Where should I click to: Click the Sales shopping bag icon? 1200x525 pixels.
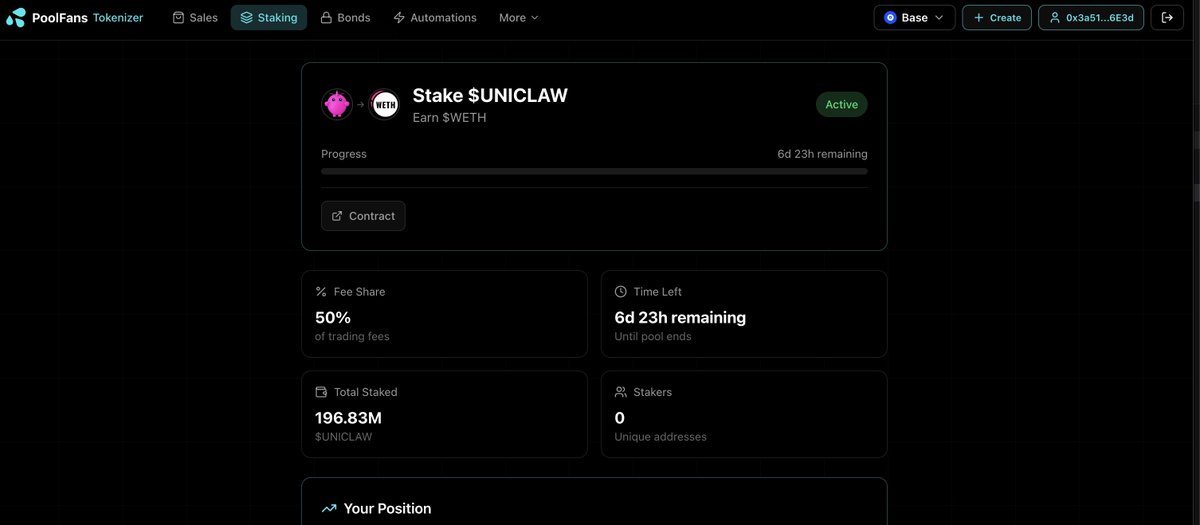coord(179,17)
